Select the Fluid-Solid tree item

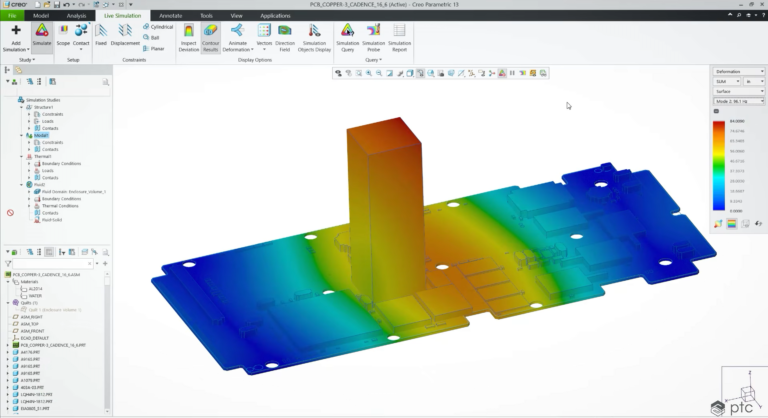coord(51,220)
